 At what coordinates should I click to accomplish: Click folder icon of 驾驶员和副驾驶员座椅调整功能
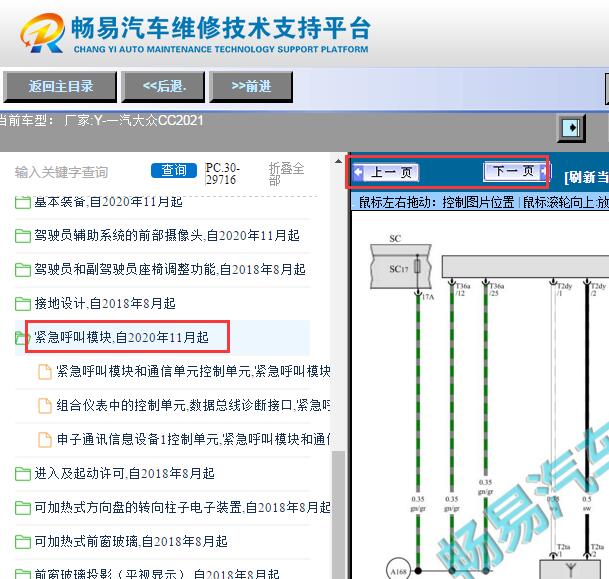click(x=23, y=270)
